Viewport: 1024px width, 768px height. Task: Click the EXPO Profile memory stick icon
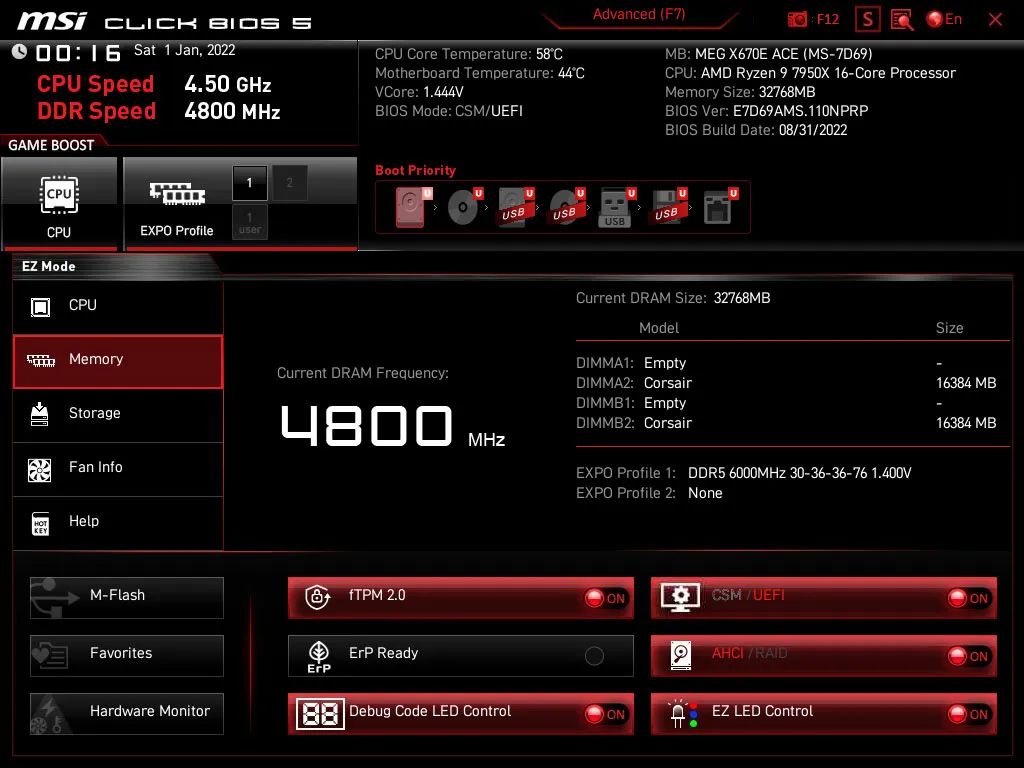177,193
